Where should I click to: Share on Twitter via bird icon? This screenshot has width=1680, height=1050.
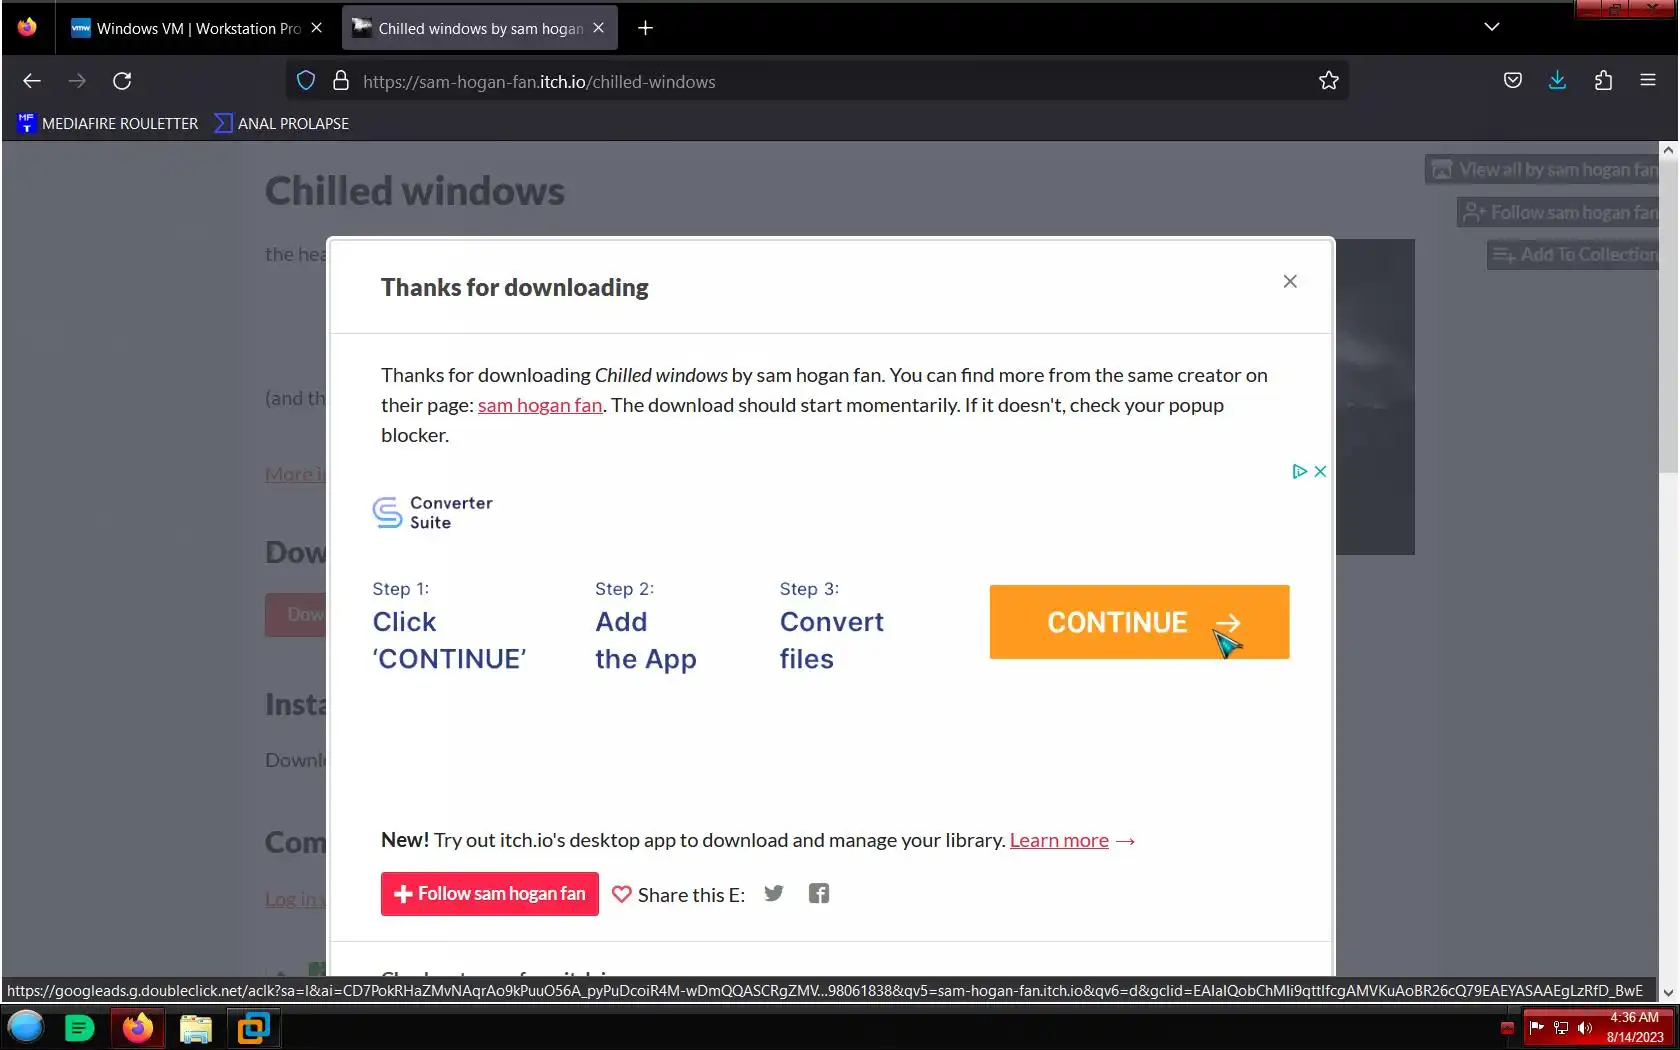(x=774, y=893)
